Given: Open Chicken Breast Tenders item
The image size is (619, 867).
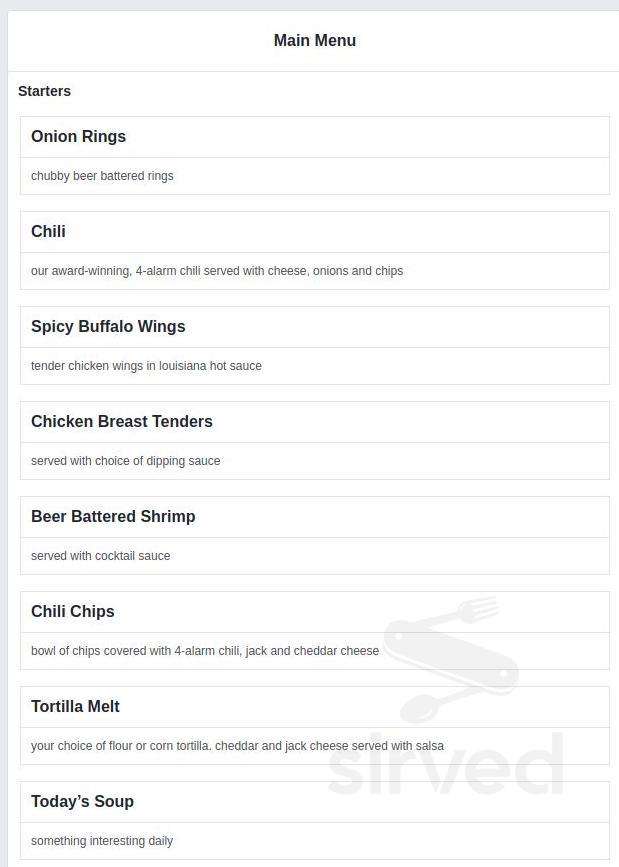Looking at the screenshot, I should 122,421.
